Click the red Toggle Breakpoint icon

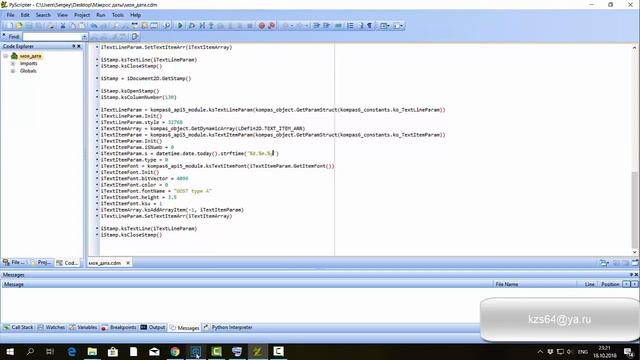point(262,26)
